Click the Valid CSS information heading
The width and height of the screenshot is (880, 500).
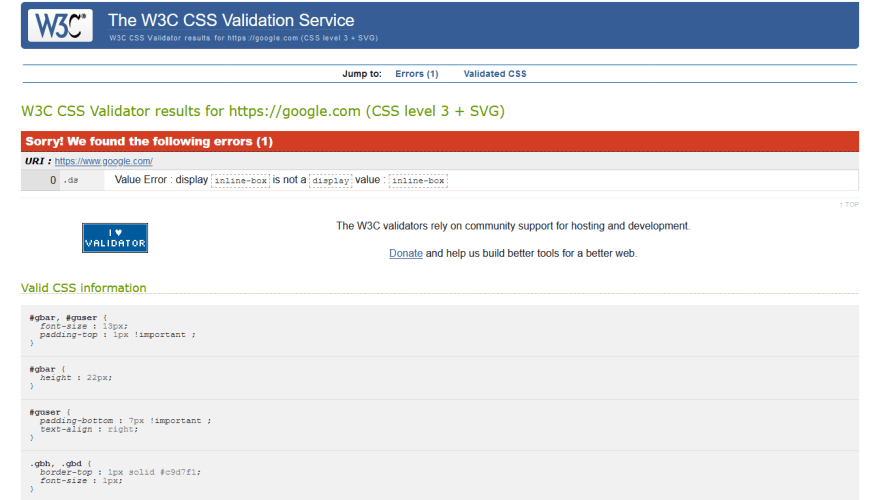[x=84, y=288]
